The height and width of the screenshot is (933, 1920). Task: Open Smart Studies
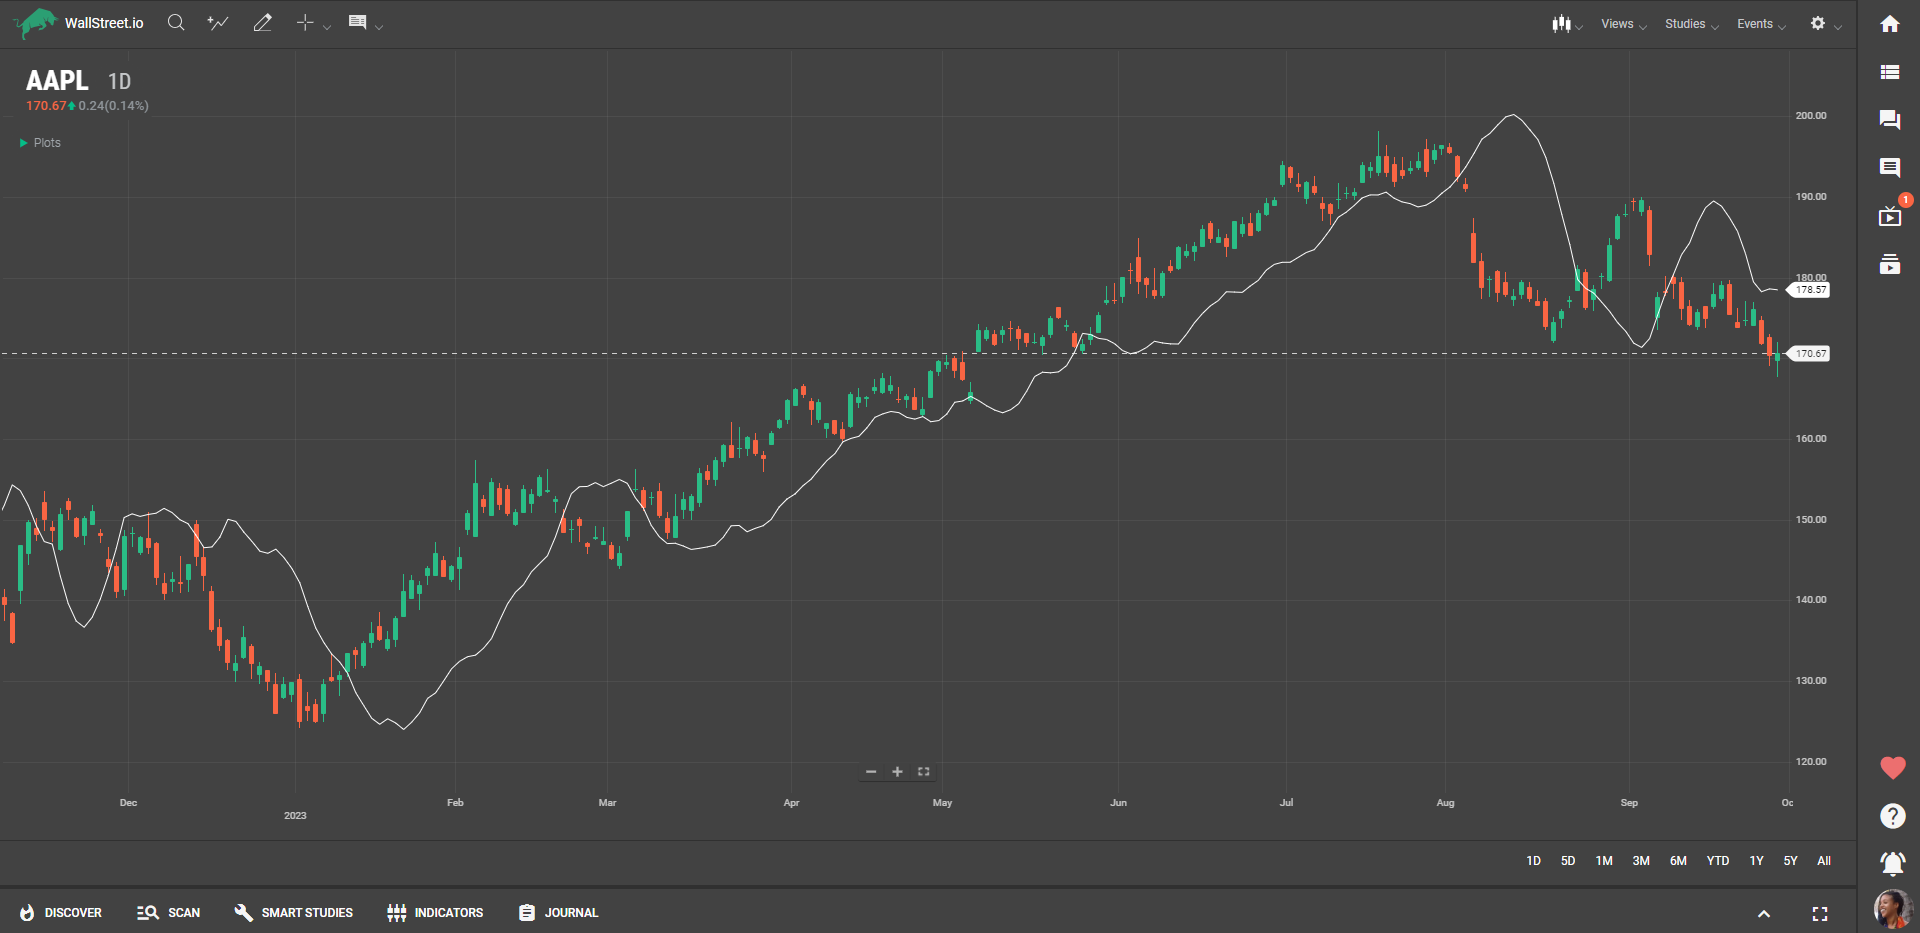pos(294,913)
